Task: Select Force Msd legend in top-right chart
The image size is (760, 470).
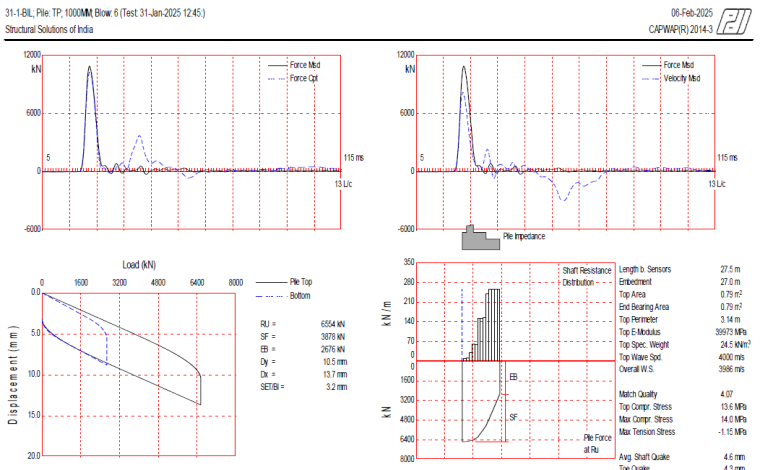Action: (x=681, y=64)
